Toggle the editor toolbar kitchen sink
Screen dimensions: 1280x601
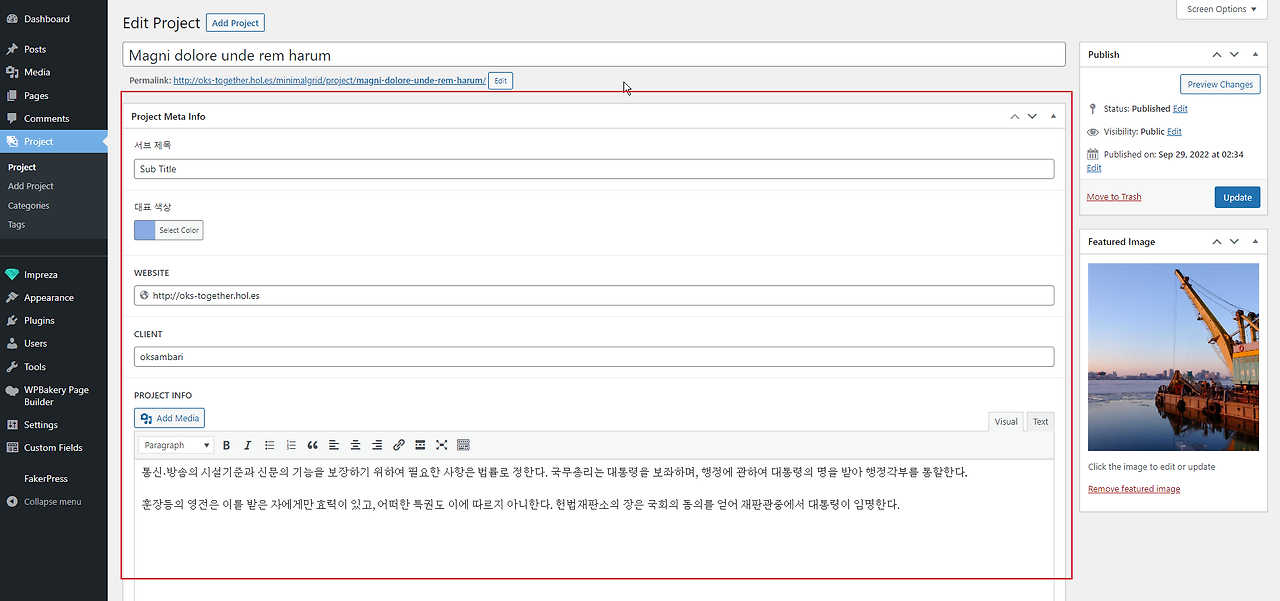point(463,445)
